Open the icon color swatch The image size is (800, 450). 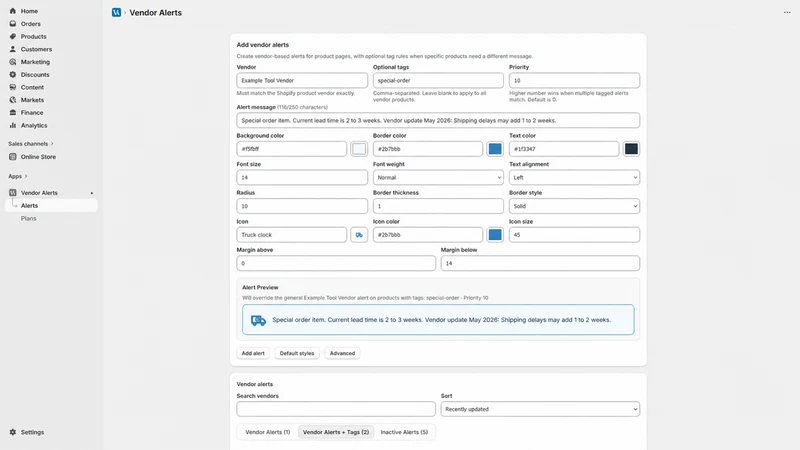pyautogui.click(x=495, y=235)
